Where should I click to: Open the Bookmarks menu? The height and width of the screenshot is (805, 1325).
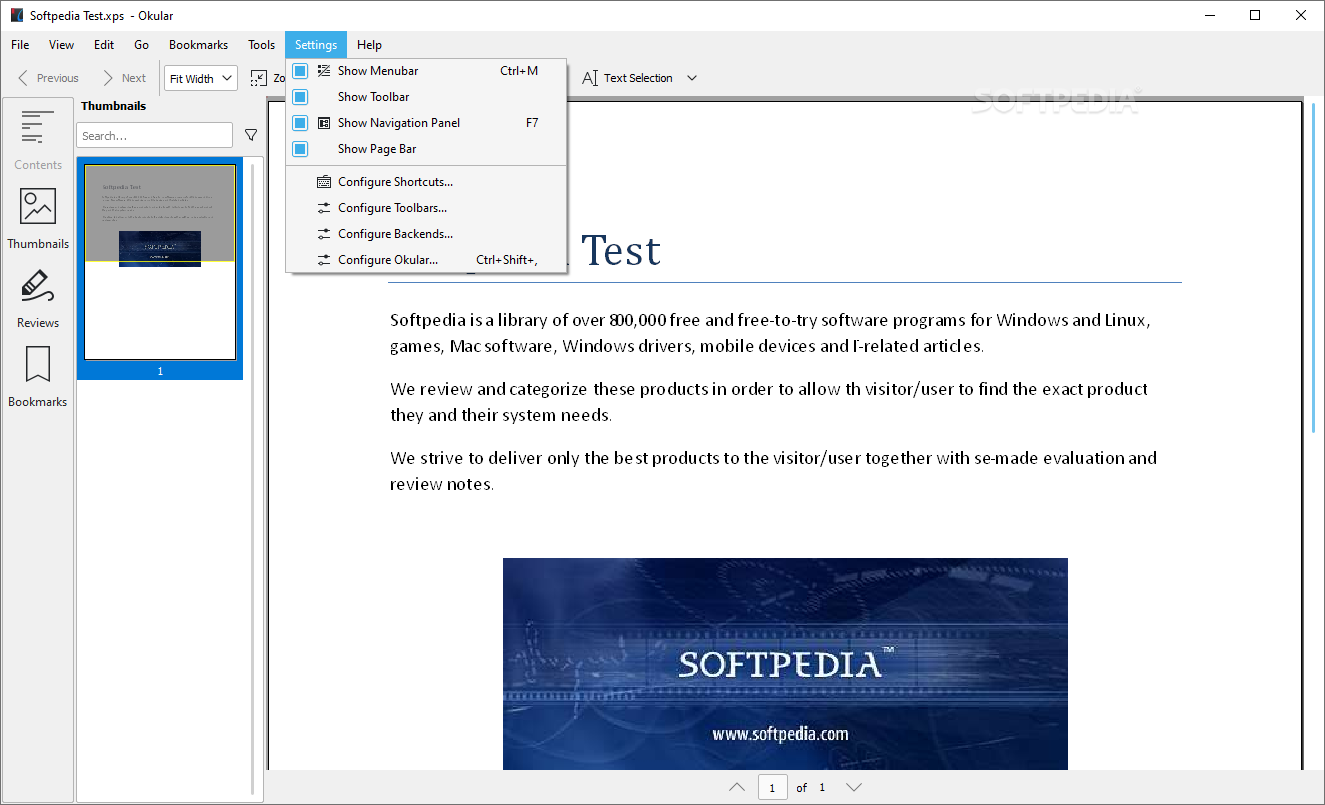(198, 45)
